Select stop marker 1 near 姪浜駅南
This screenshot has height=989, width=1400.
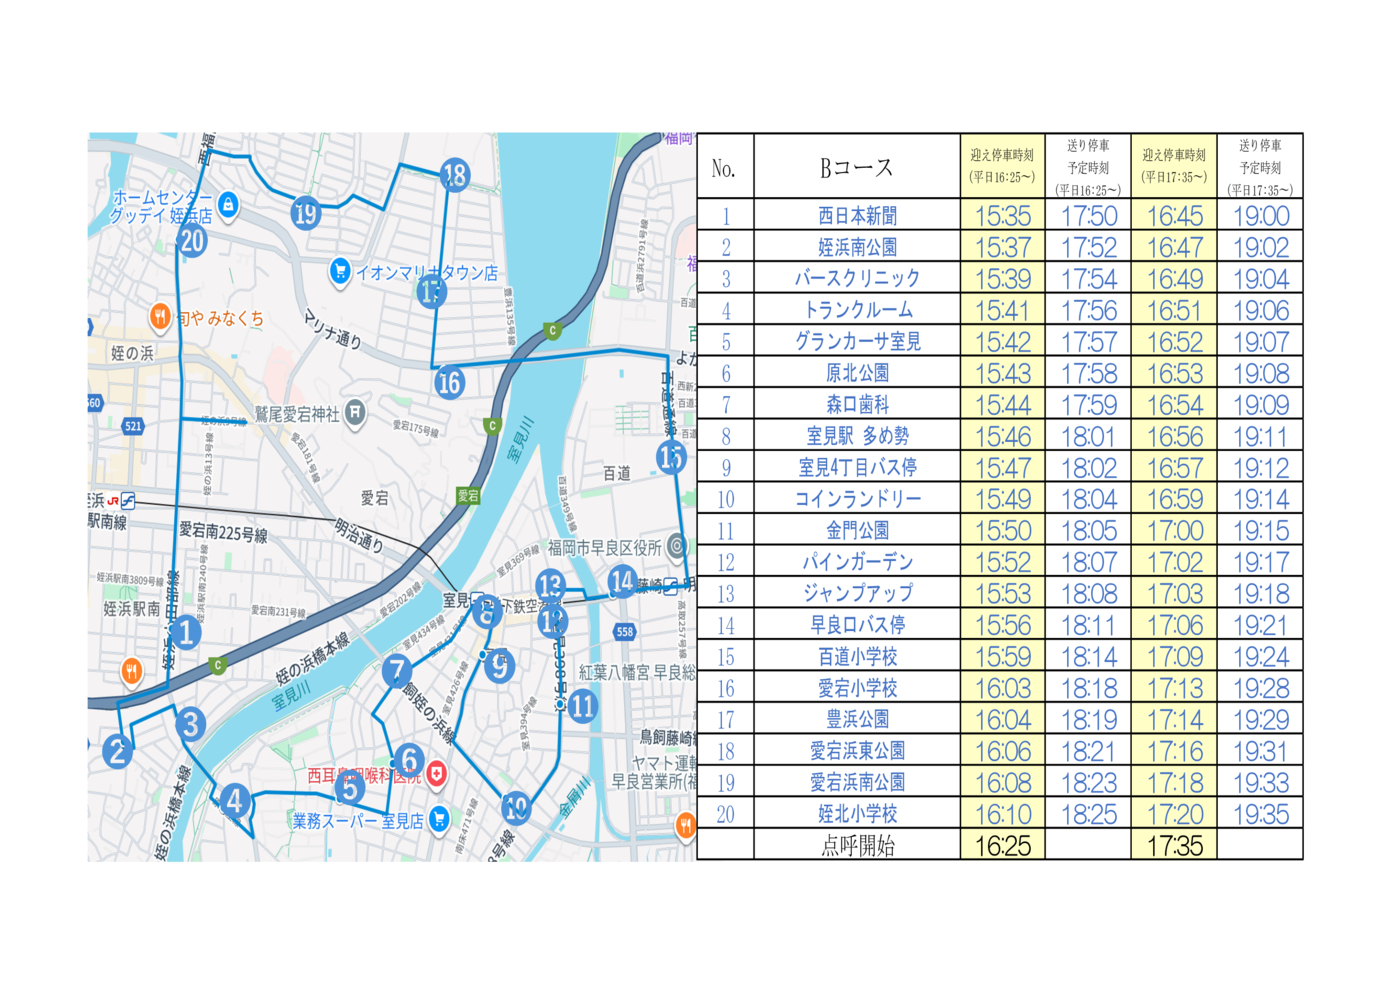click(186, 632)
